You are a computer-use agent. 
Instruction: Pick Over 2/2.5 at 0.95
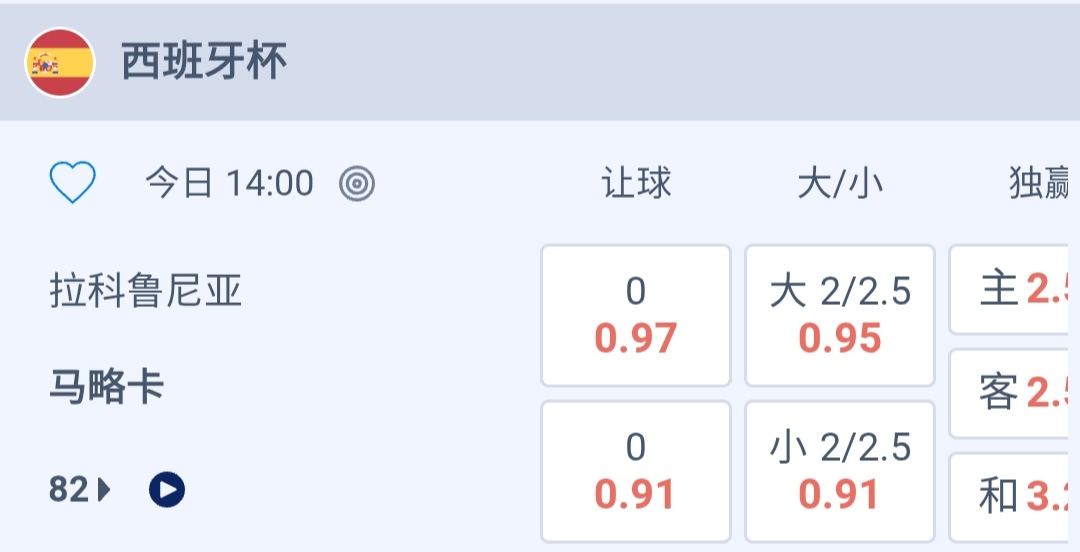[840, 315]
